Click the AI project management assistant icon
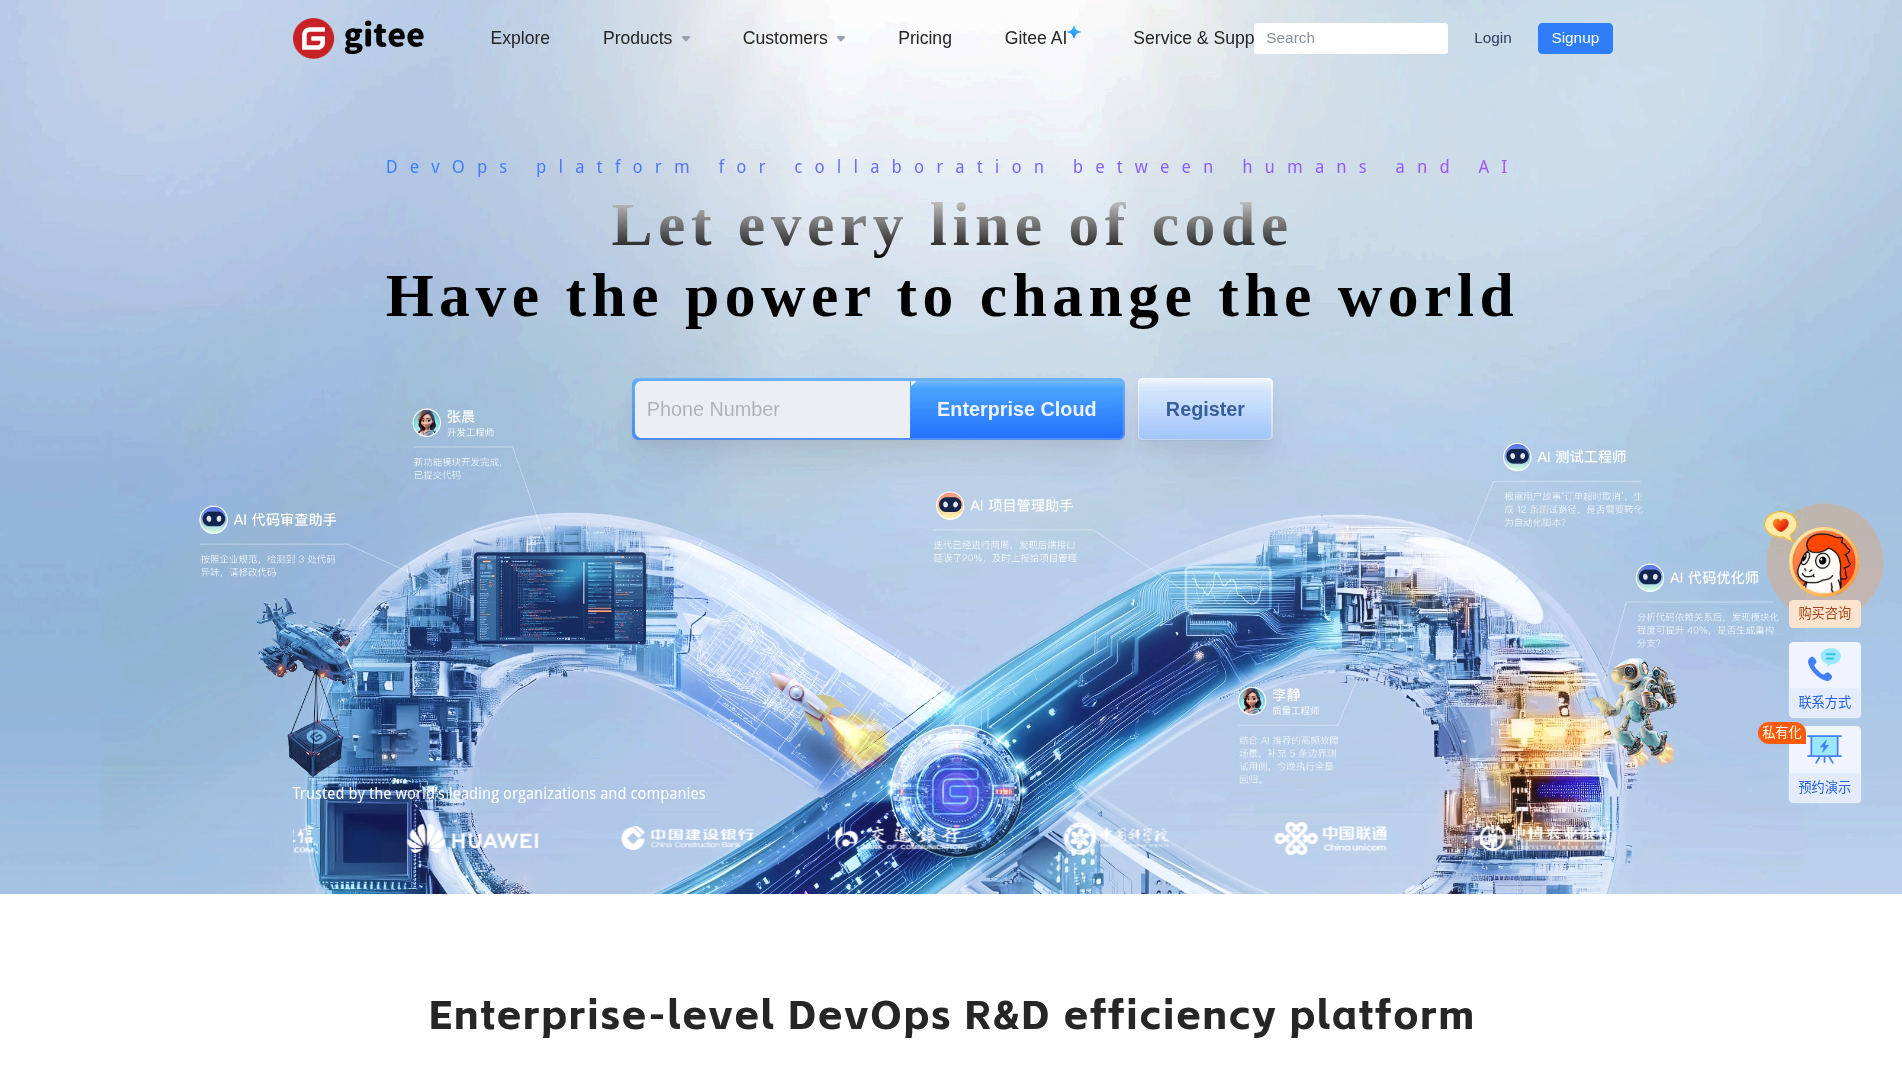Screen dimensions: 1902x1080 pyautogui.click(x=950, y=506)
